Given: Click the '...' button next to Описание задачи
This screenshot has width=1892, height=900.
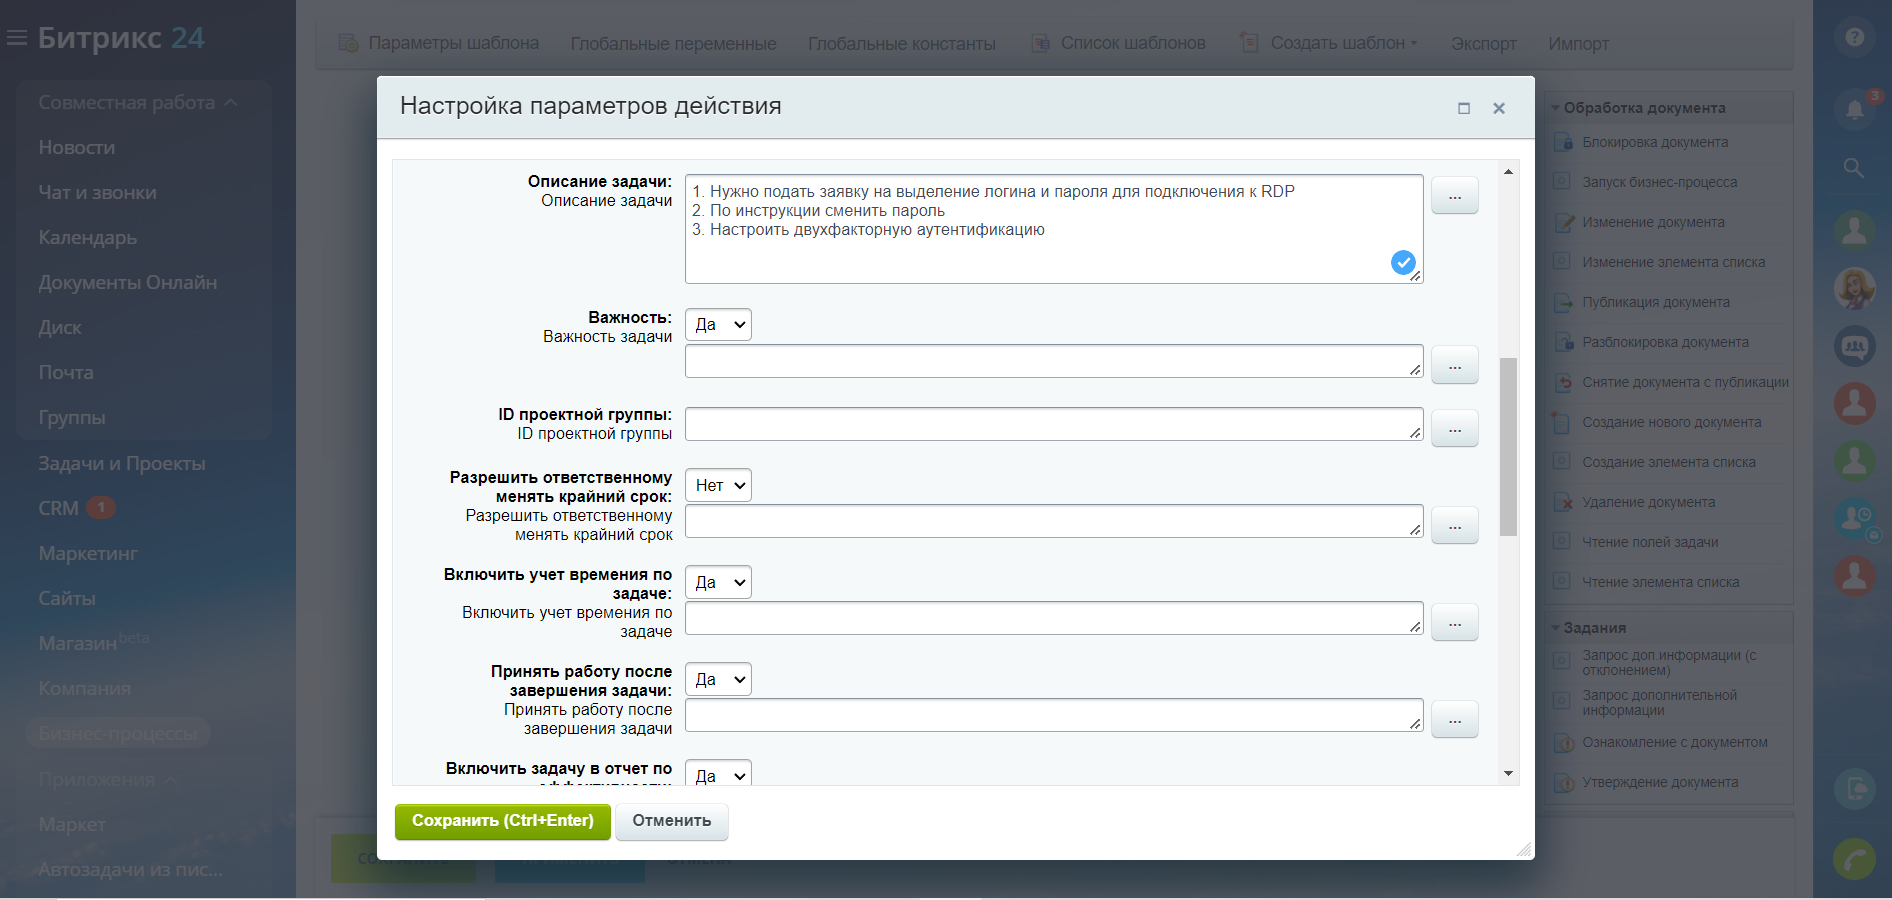Looking at the screenshot, I should (x=1454, y=196).
